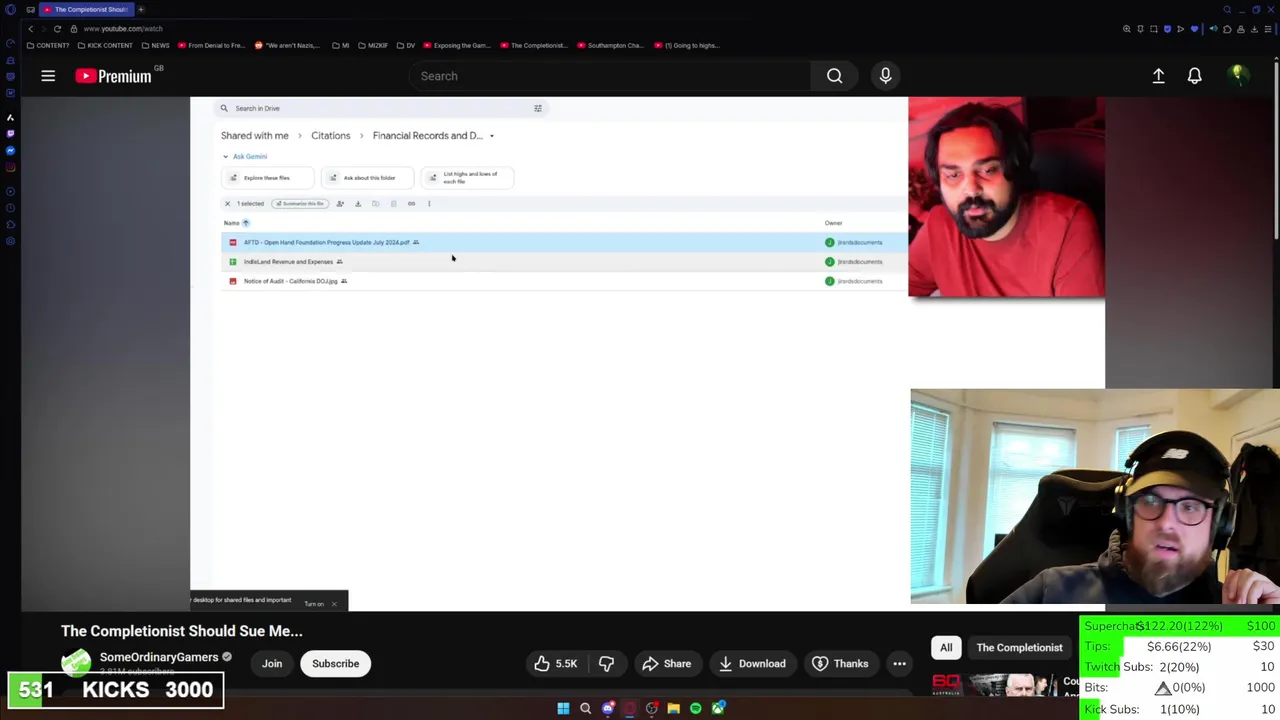
Task: Open a new browser tab with plus
Action: pos(141,9)
